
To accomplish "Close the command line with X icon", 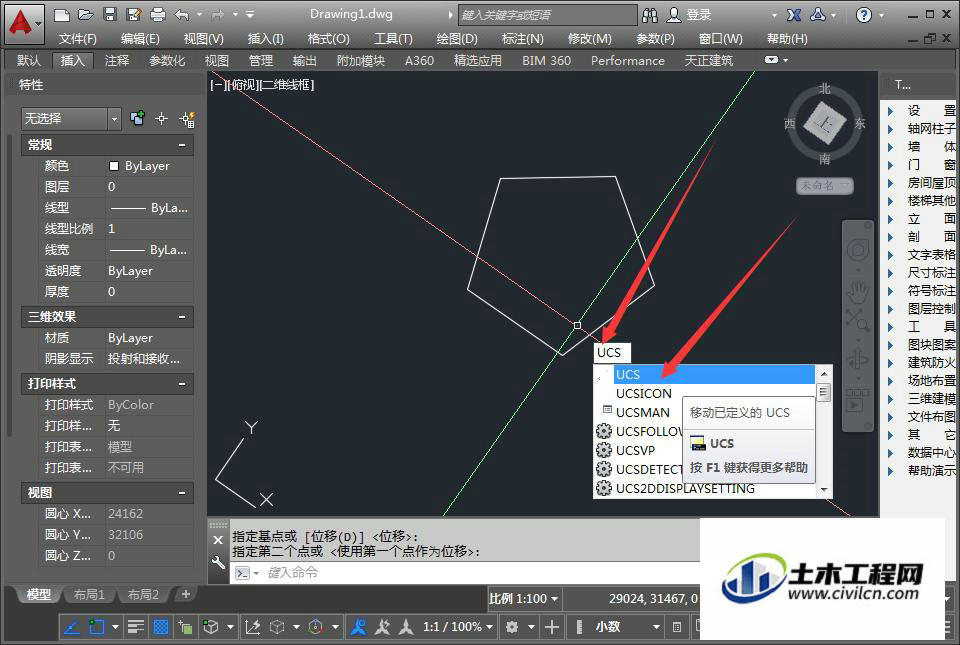I will point(218,540).
